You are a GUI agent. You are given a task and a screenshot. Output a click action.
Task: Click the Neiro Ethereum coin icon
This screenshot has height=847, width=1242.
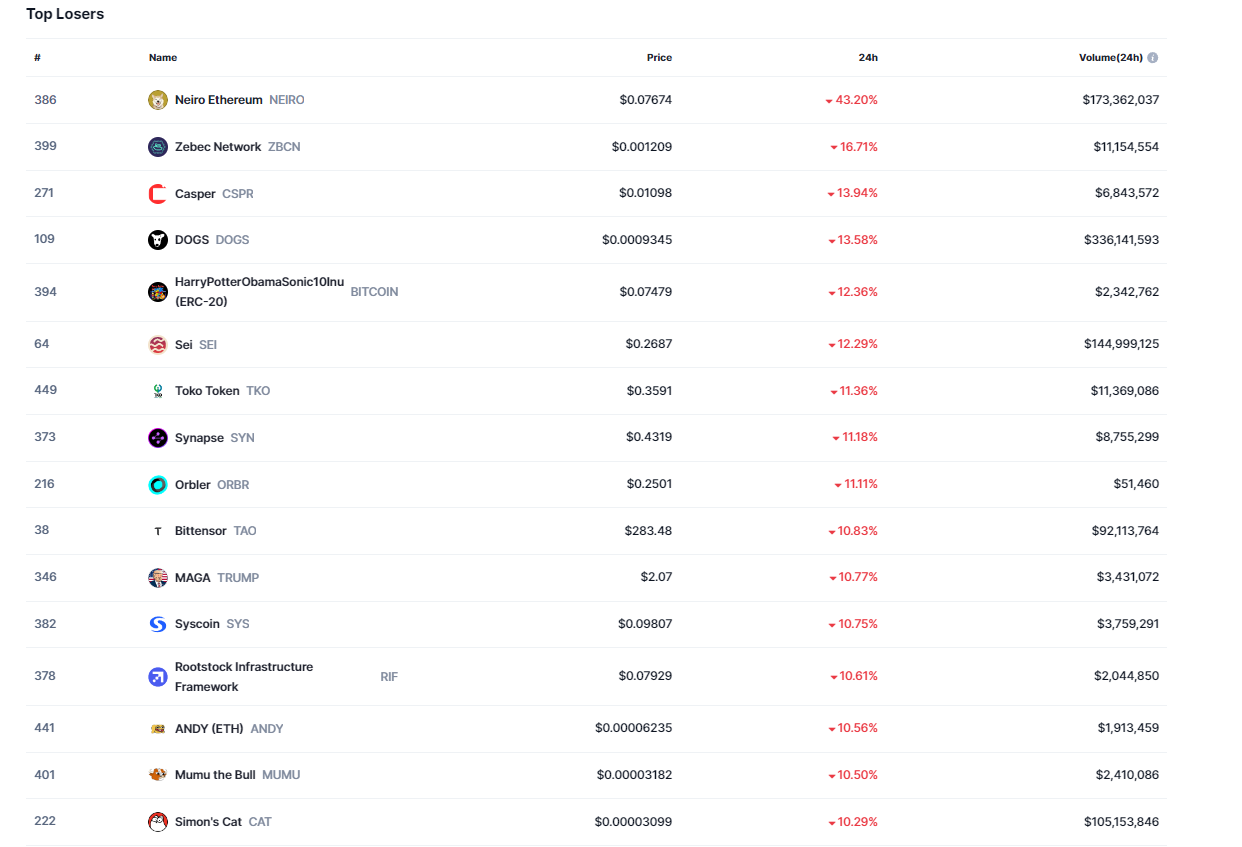click(x=157, y=100)
